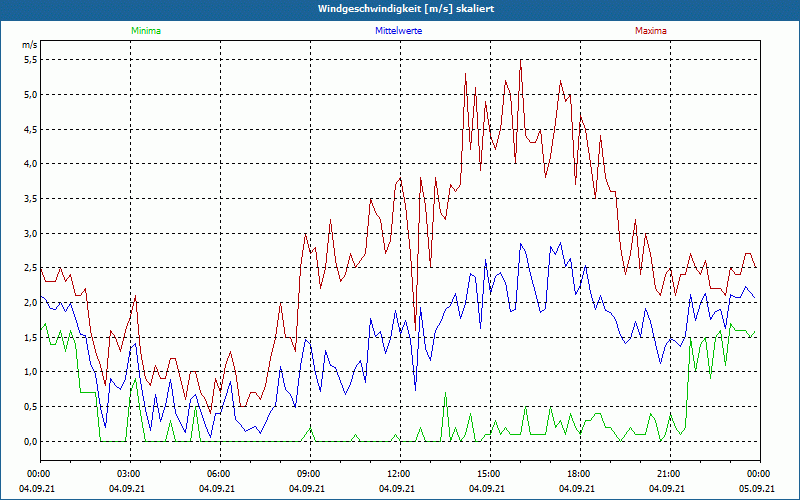Click the "0,5" y-axis value
The width and height of the screenshot is (800, 500).
pos(31,407)
